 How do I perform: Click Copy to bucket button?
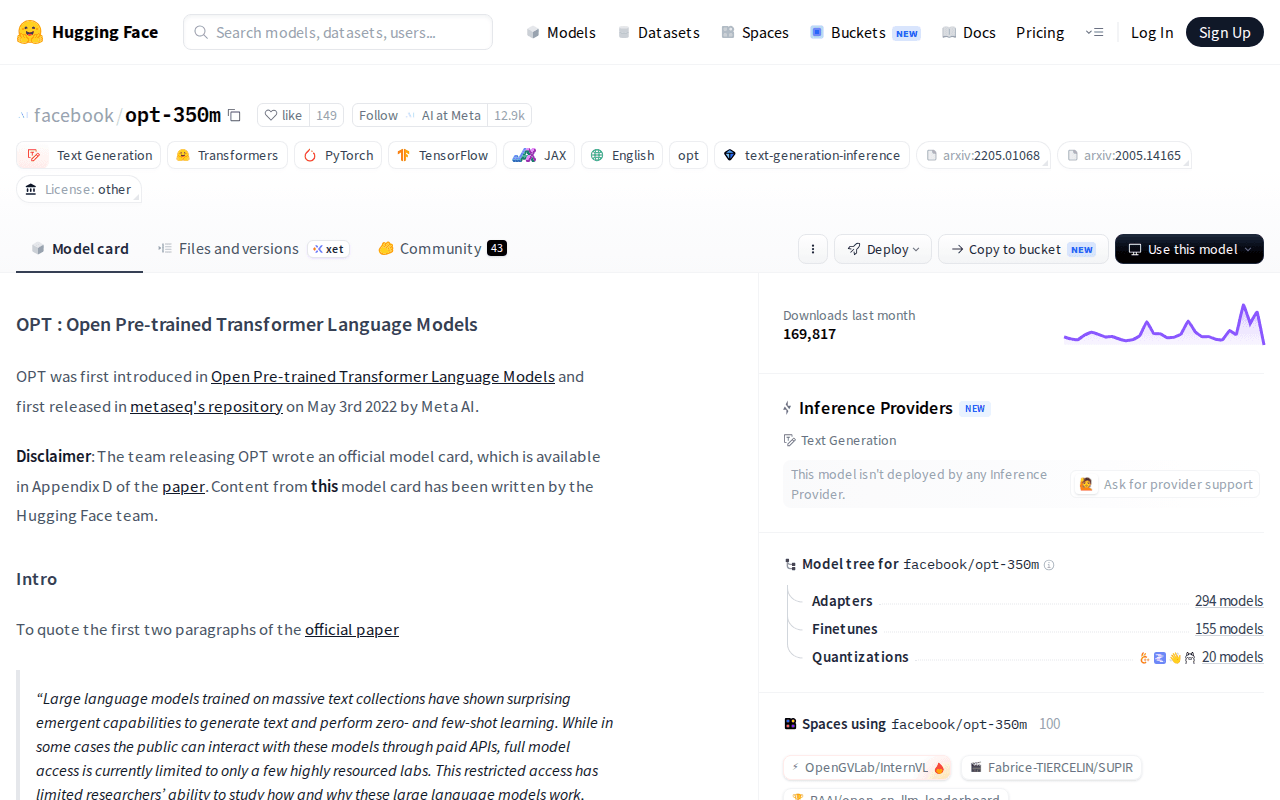pos(1023,249)
